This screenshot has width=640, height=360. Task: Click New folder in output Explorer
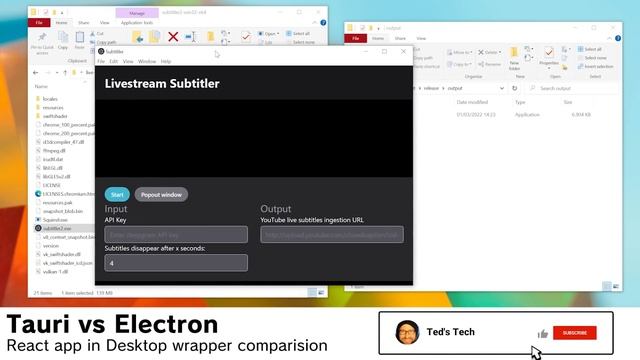tap(514, 58)
